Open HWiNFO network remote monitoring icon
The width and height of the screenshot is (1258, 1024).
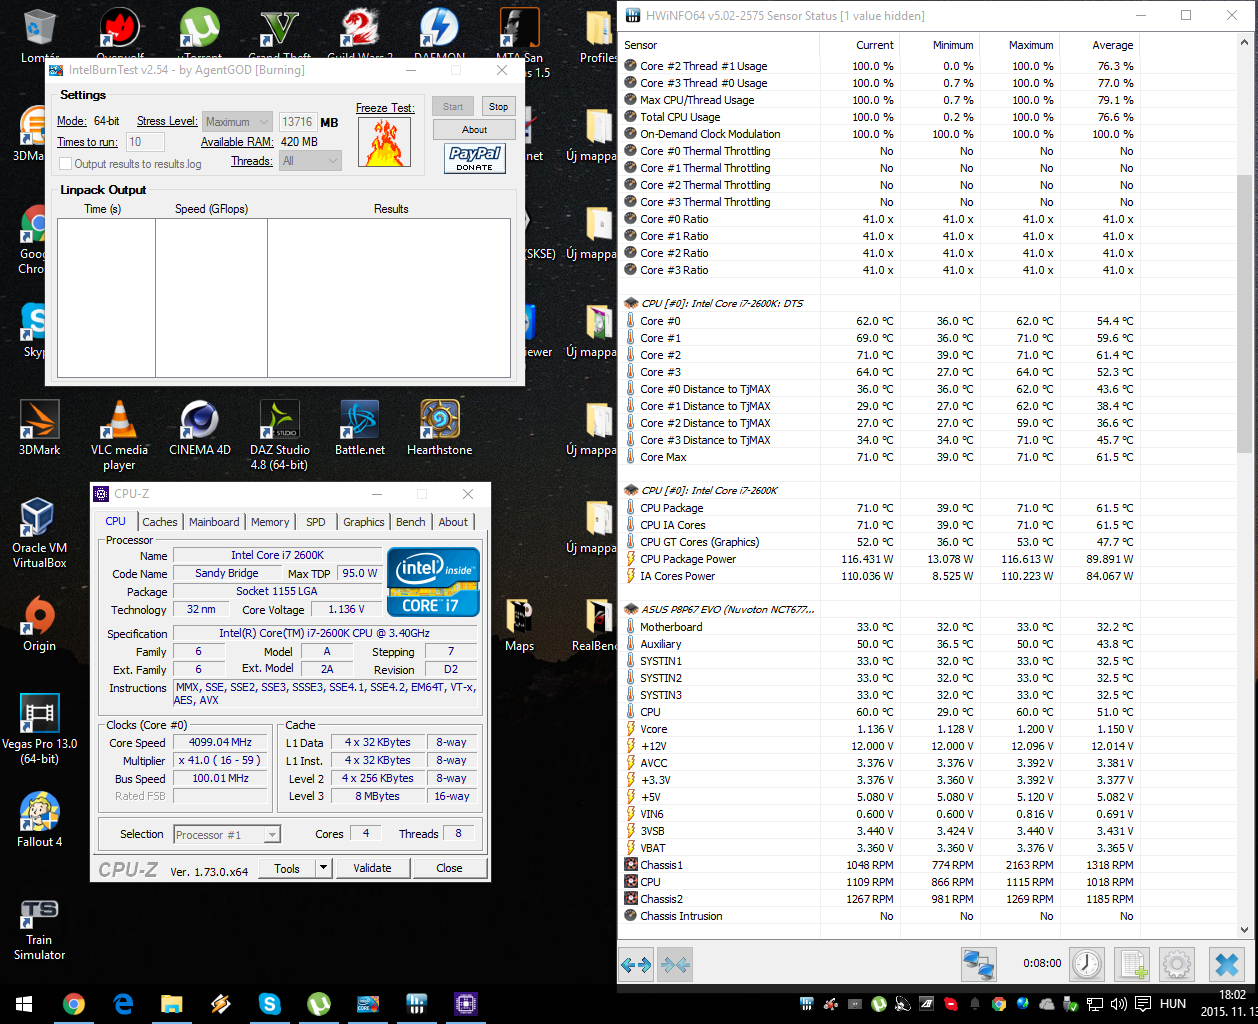[x=979, y=965]
